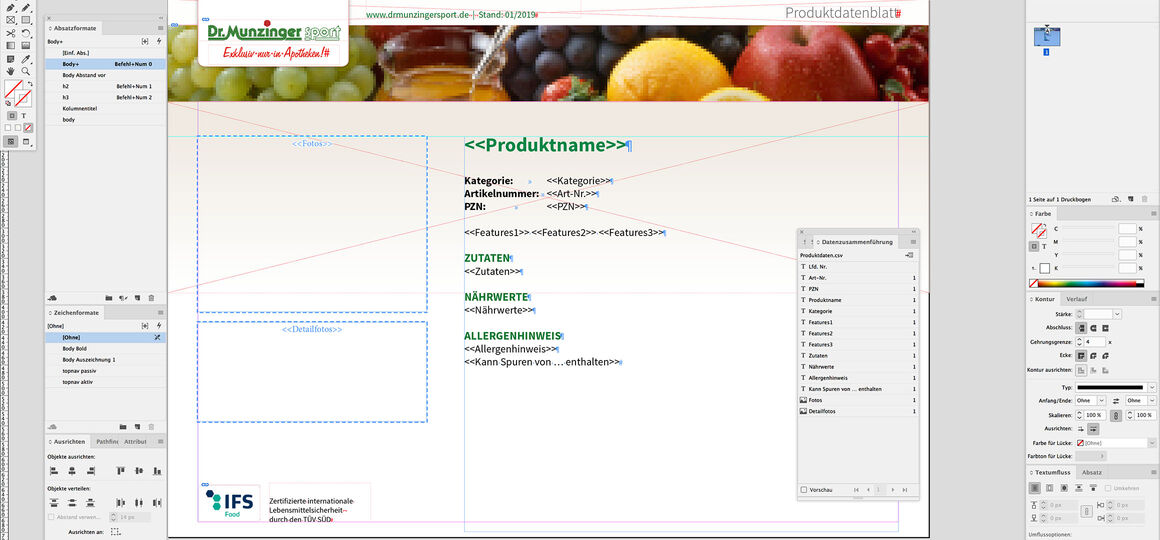Select the Zoom magnifier tool
This screenshot has height=540, width=1160.
pyautogui.click(x=27, y=71)
